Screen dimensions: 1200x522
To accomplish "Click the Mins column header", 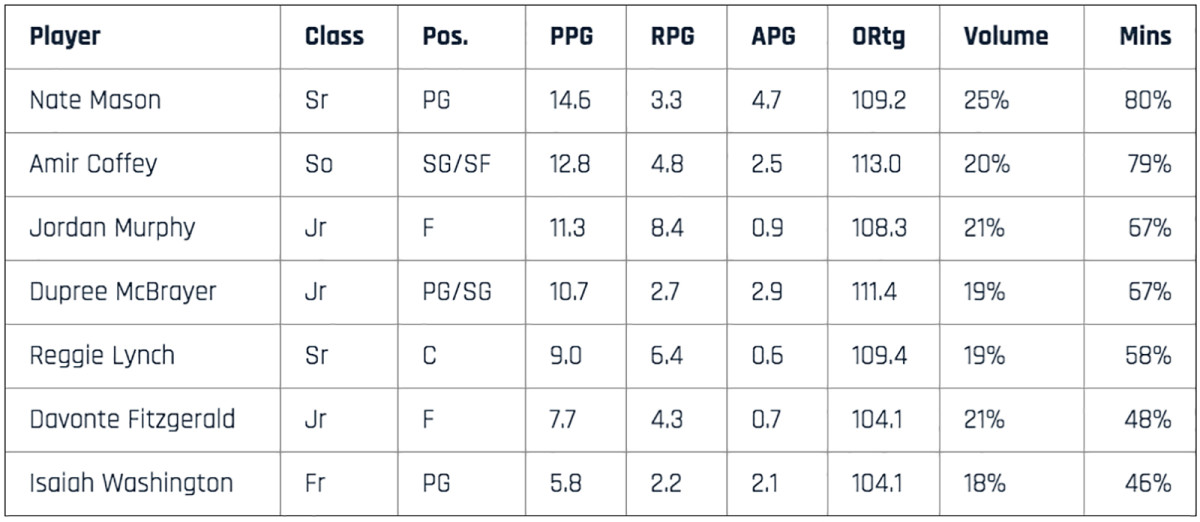I will (1145, 38).
